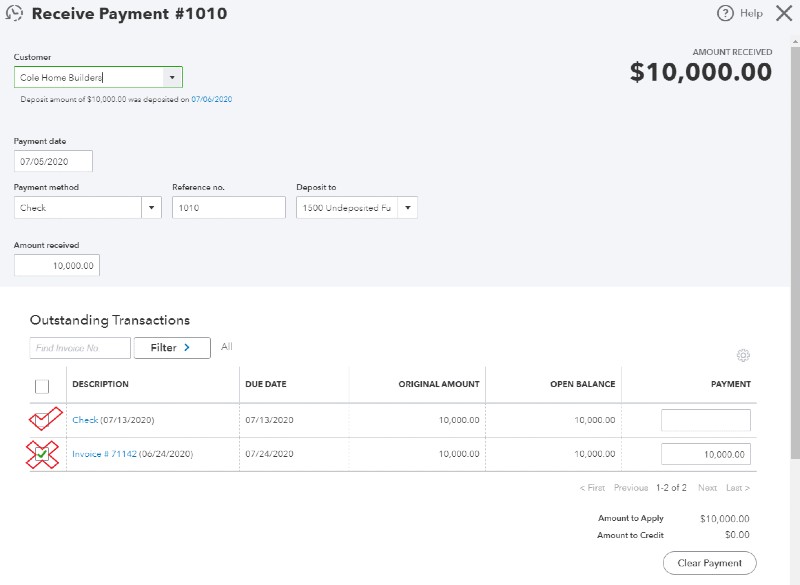Viewport: 800px width, 585px height.
Task: Open table settings gear icon
Action: pos(743,355)
